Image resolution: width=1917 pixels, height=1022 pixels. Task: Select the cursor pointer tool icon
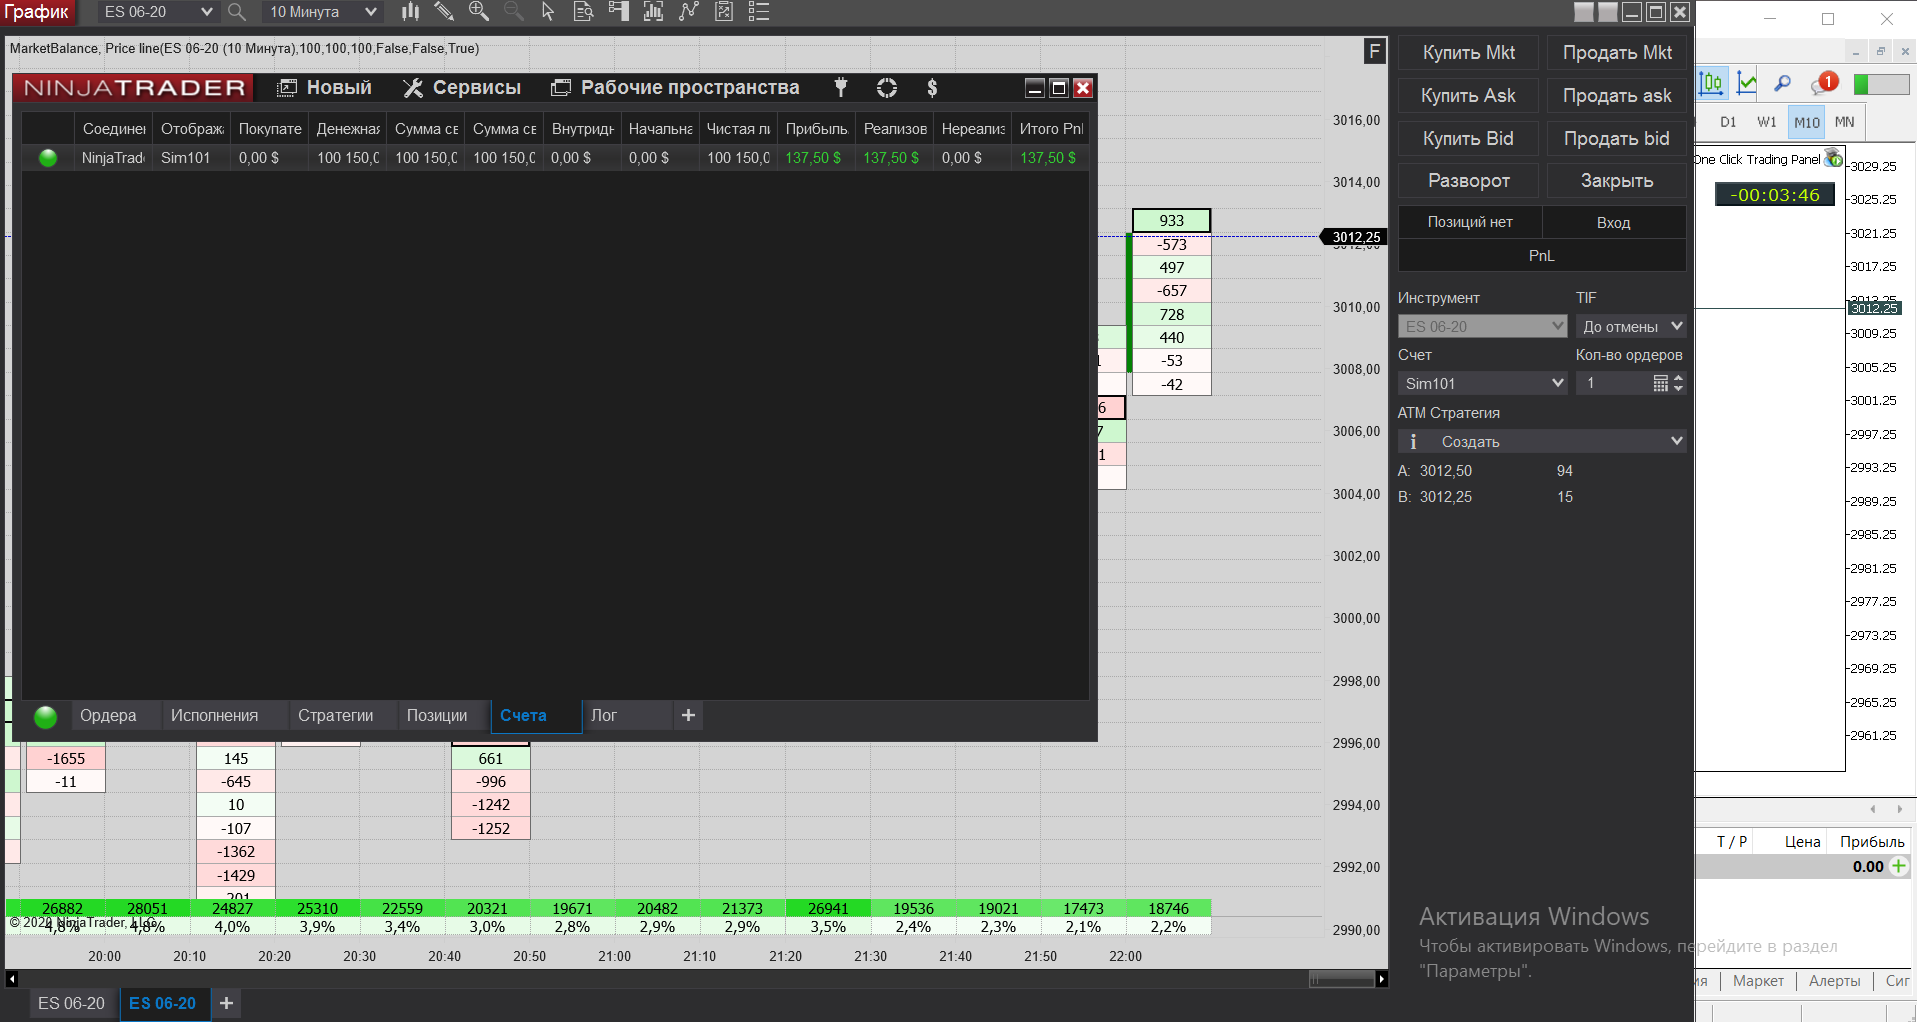pyautogui.click(x=548, y=12)
